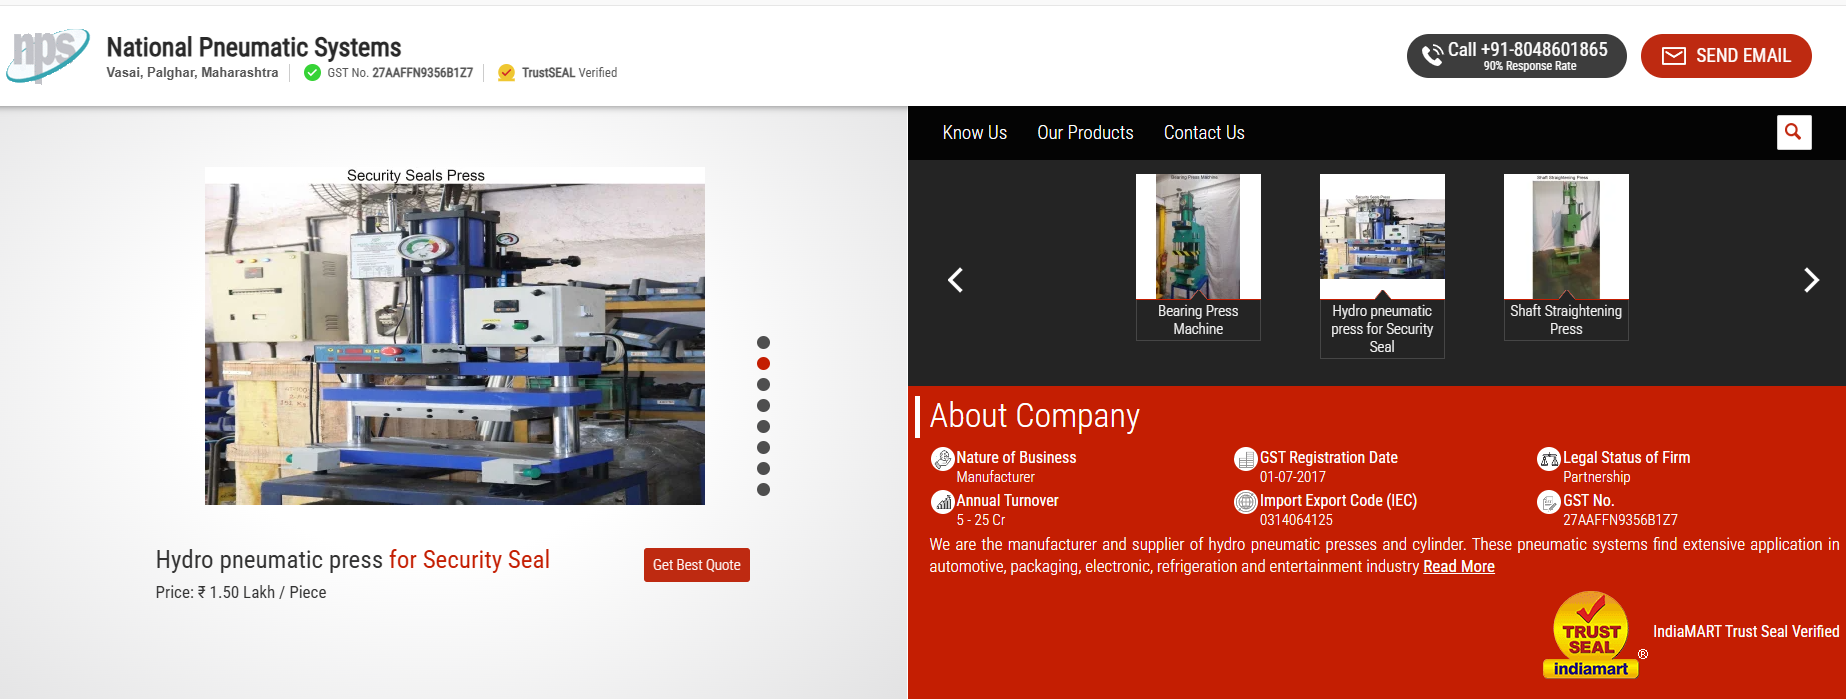This screenshot has width=1846, height=699.
Task: Click the 'TrustSEAL Verified' text
Action: coord(569,73)
